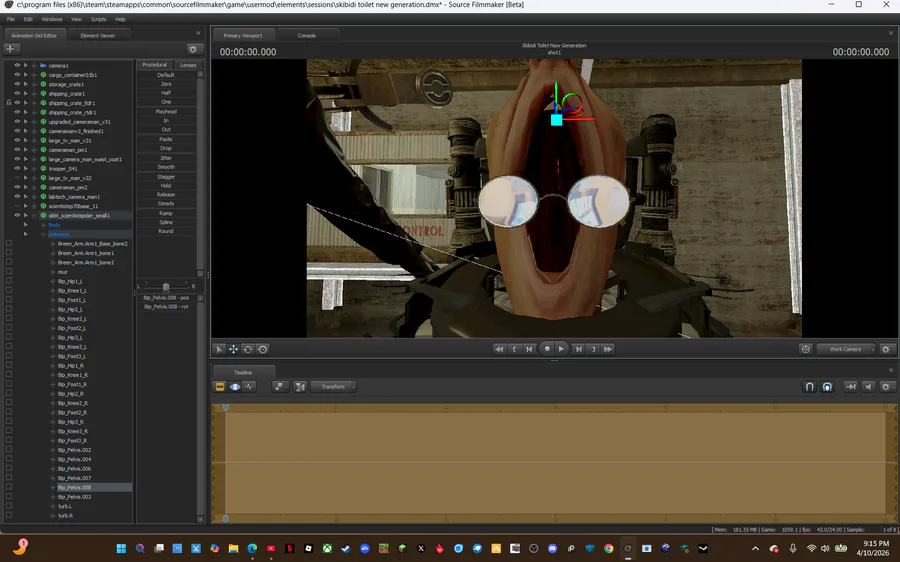Viewport: 900px width, 562px height.
Task: Open the timeline settings gear icon
Action: pos(886,386)
